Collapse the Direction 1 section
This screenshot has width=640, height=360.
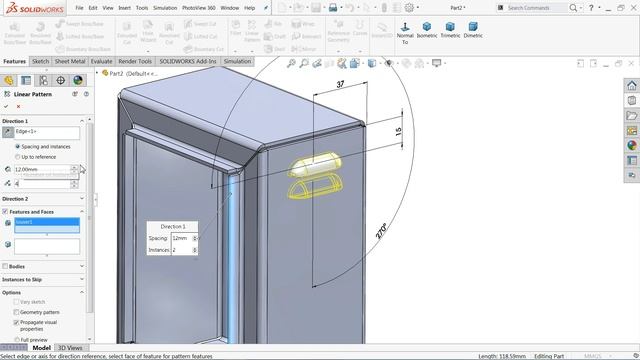tap(82, 121)
